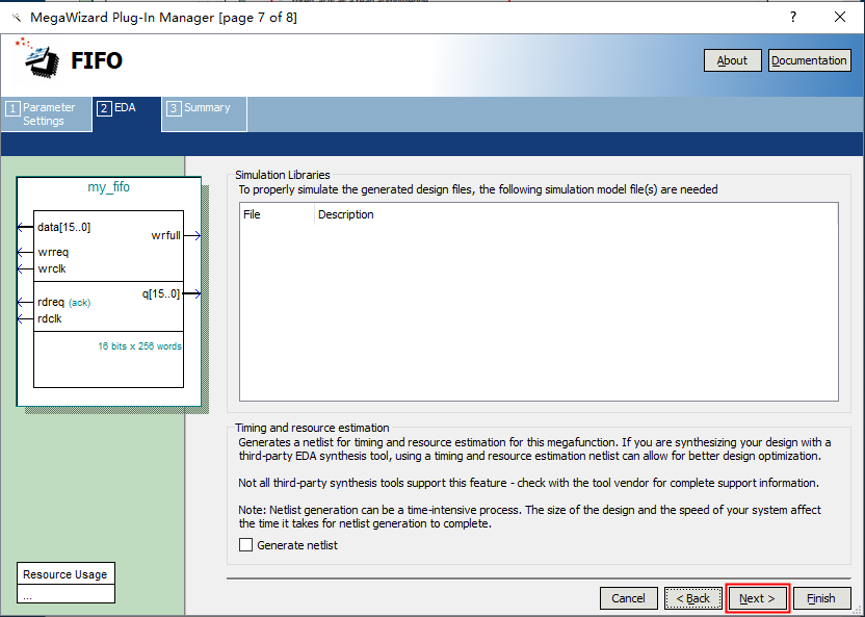Go back with the Back button
865x617 pixels.
(x=692, y=598)
